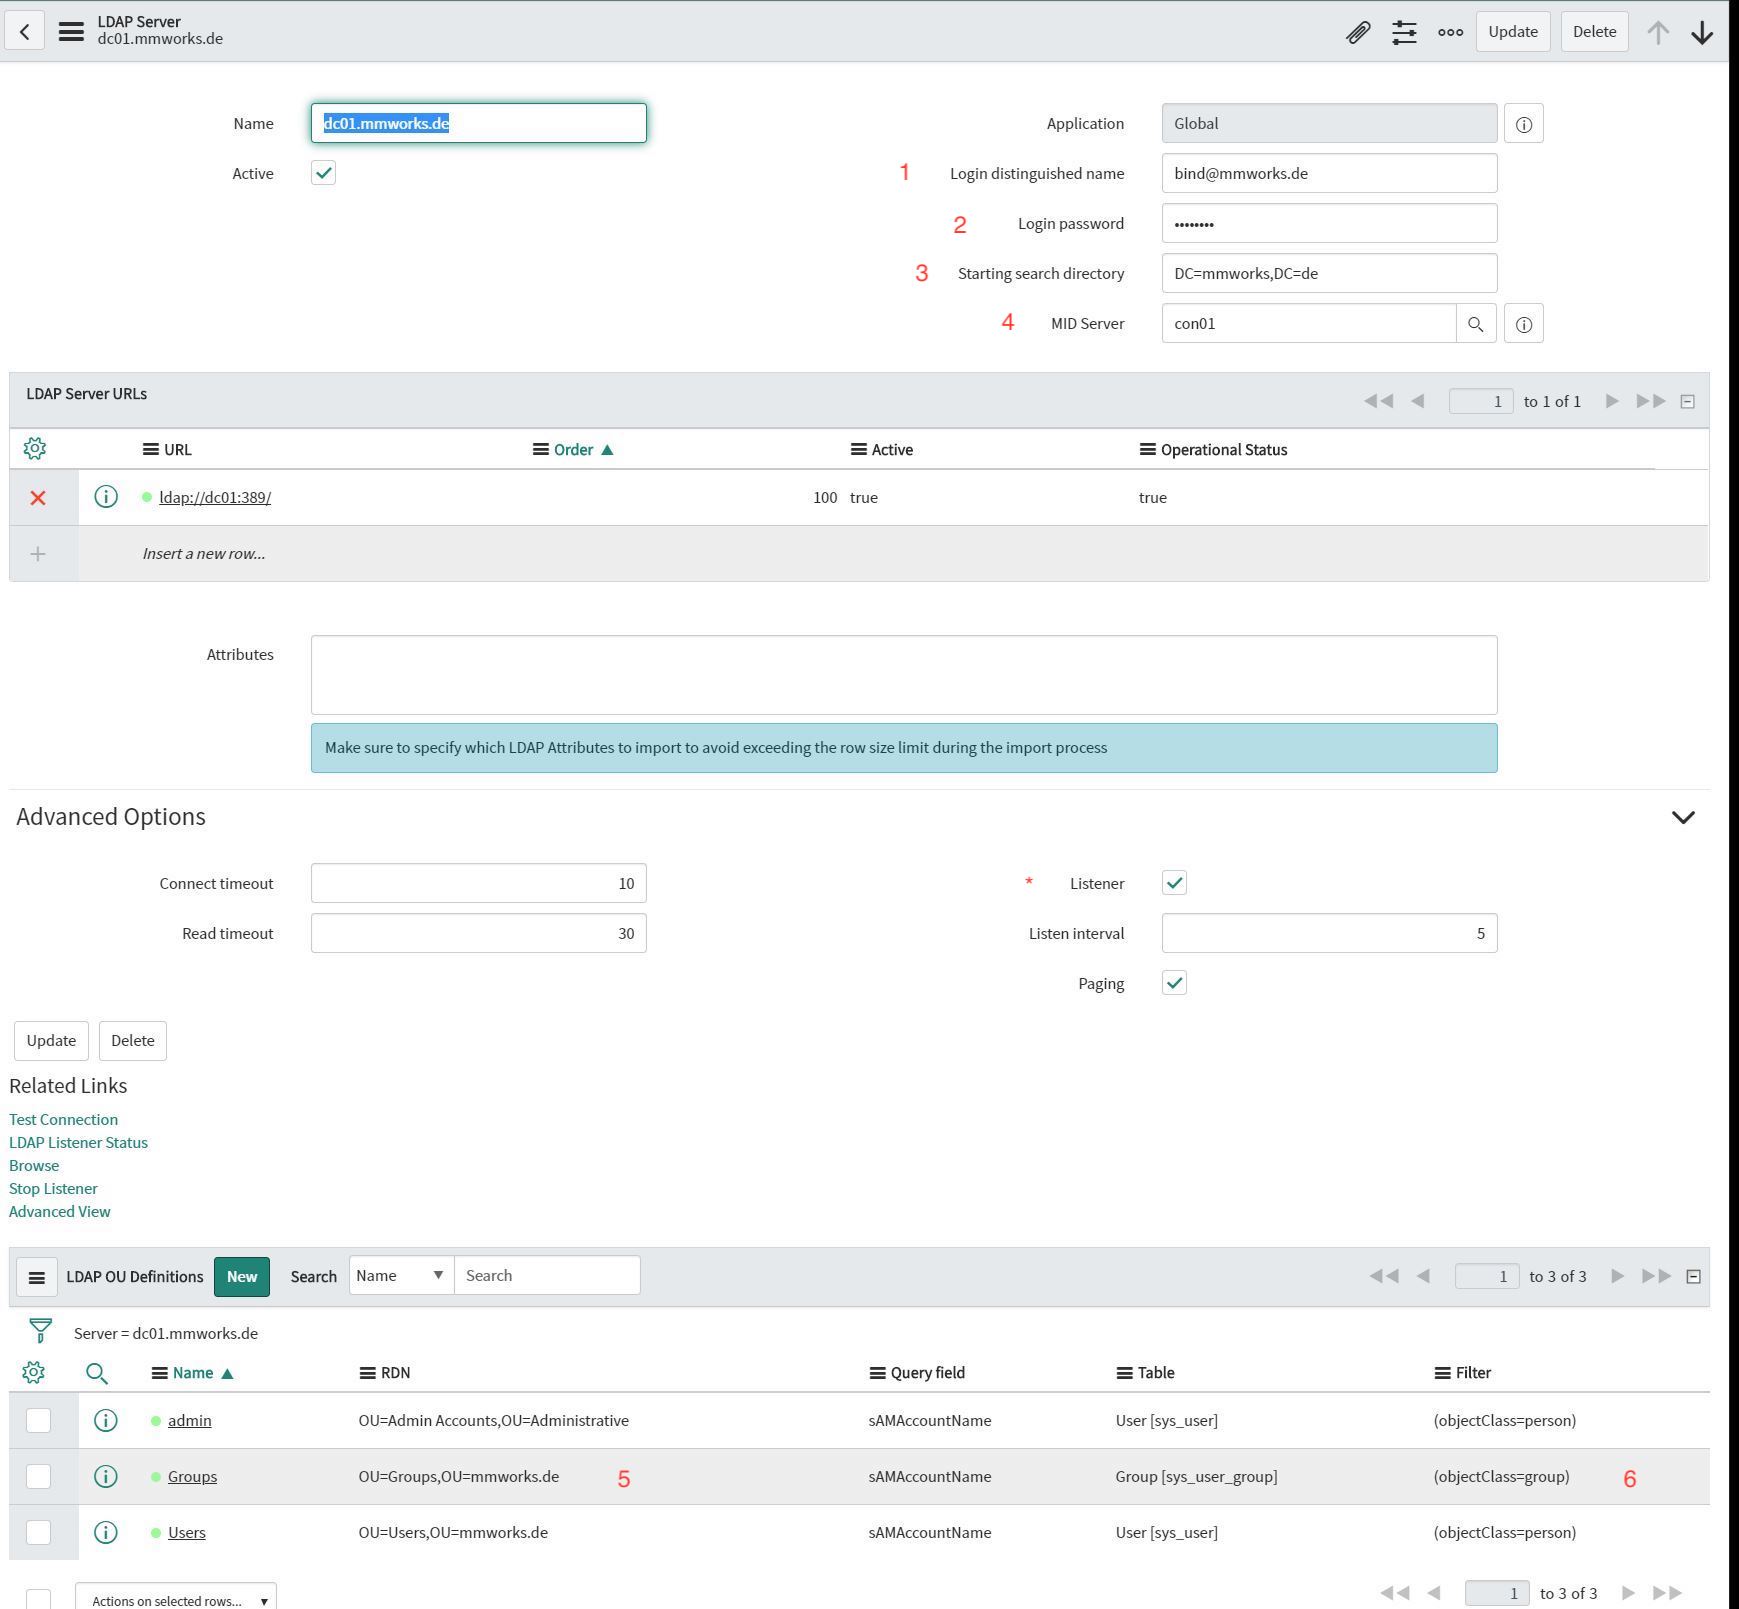This screenshot has height=1609, width=1739.
Task: Open the more options ellipsis icon
Action: tap(1450, 32)
